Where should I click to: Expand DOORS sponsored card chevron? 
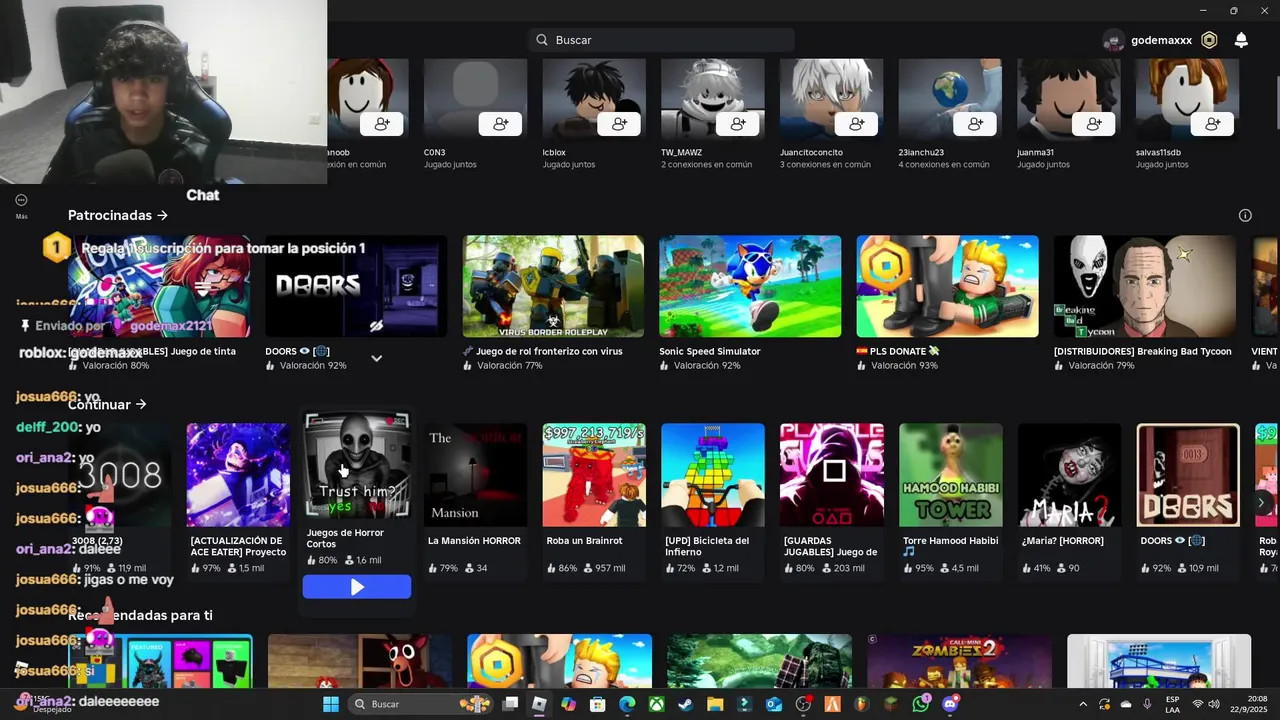(x=376, y=358)
